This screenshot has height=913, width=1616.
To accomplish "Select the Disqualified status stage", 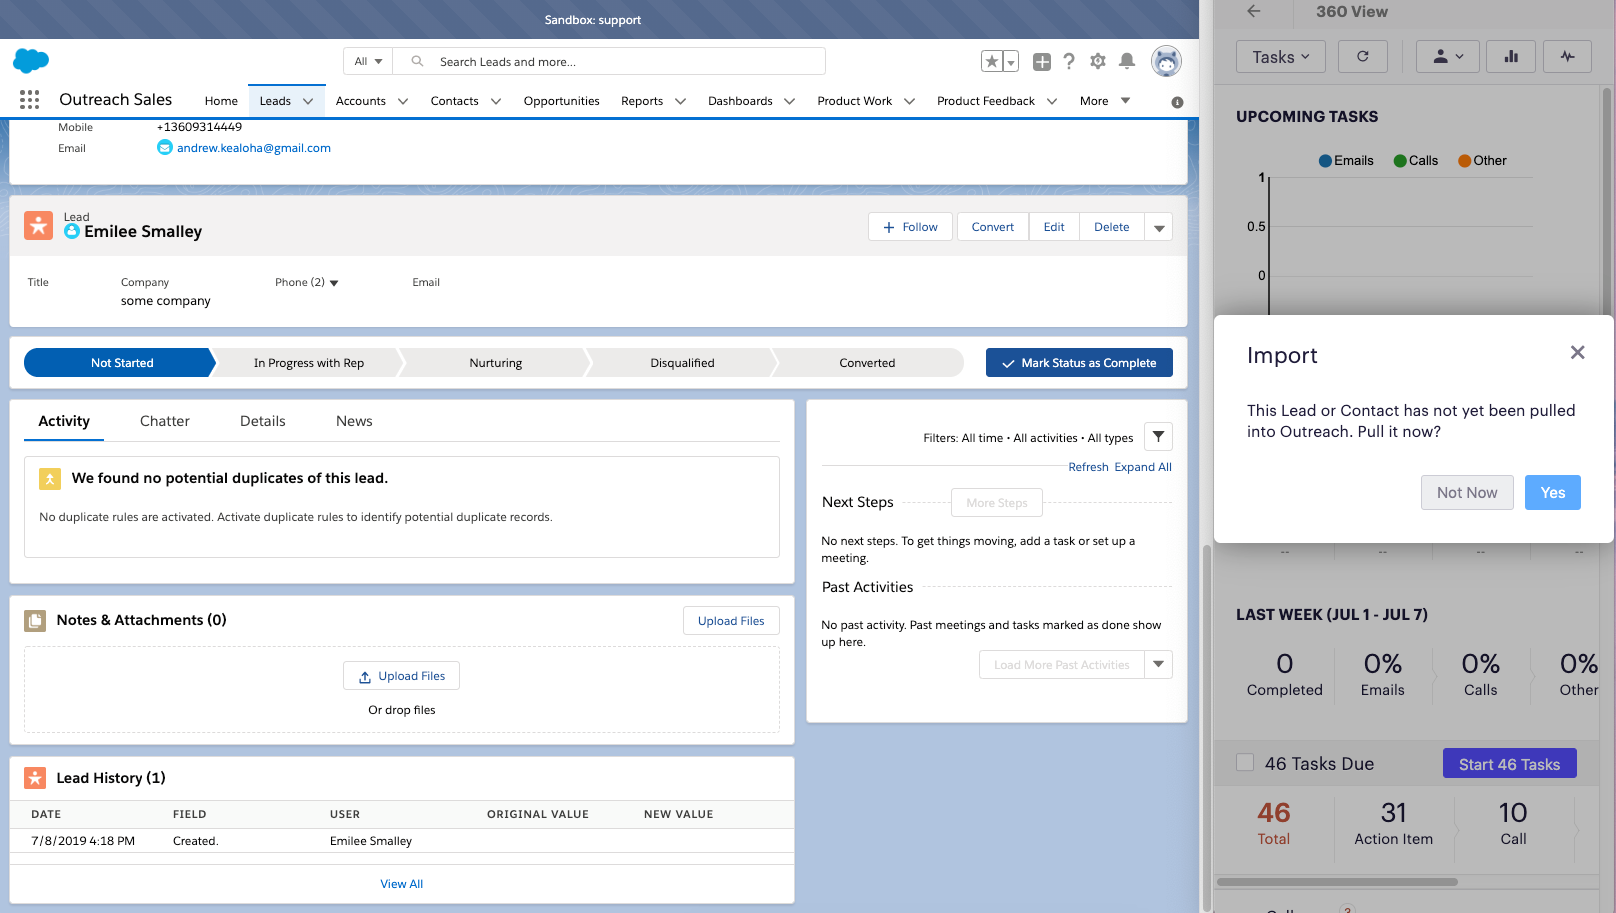I will pyautogui.click(x=682, y=363).
